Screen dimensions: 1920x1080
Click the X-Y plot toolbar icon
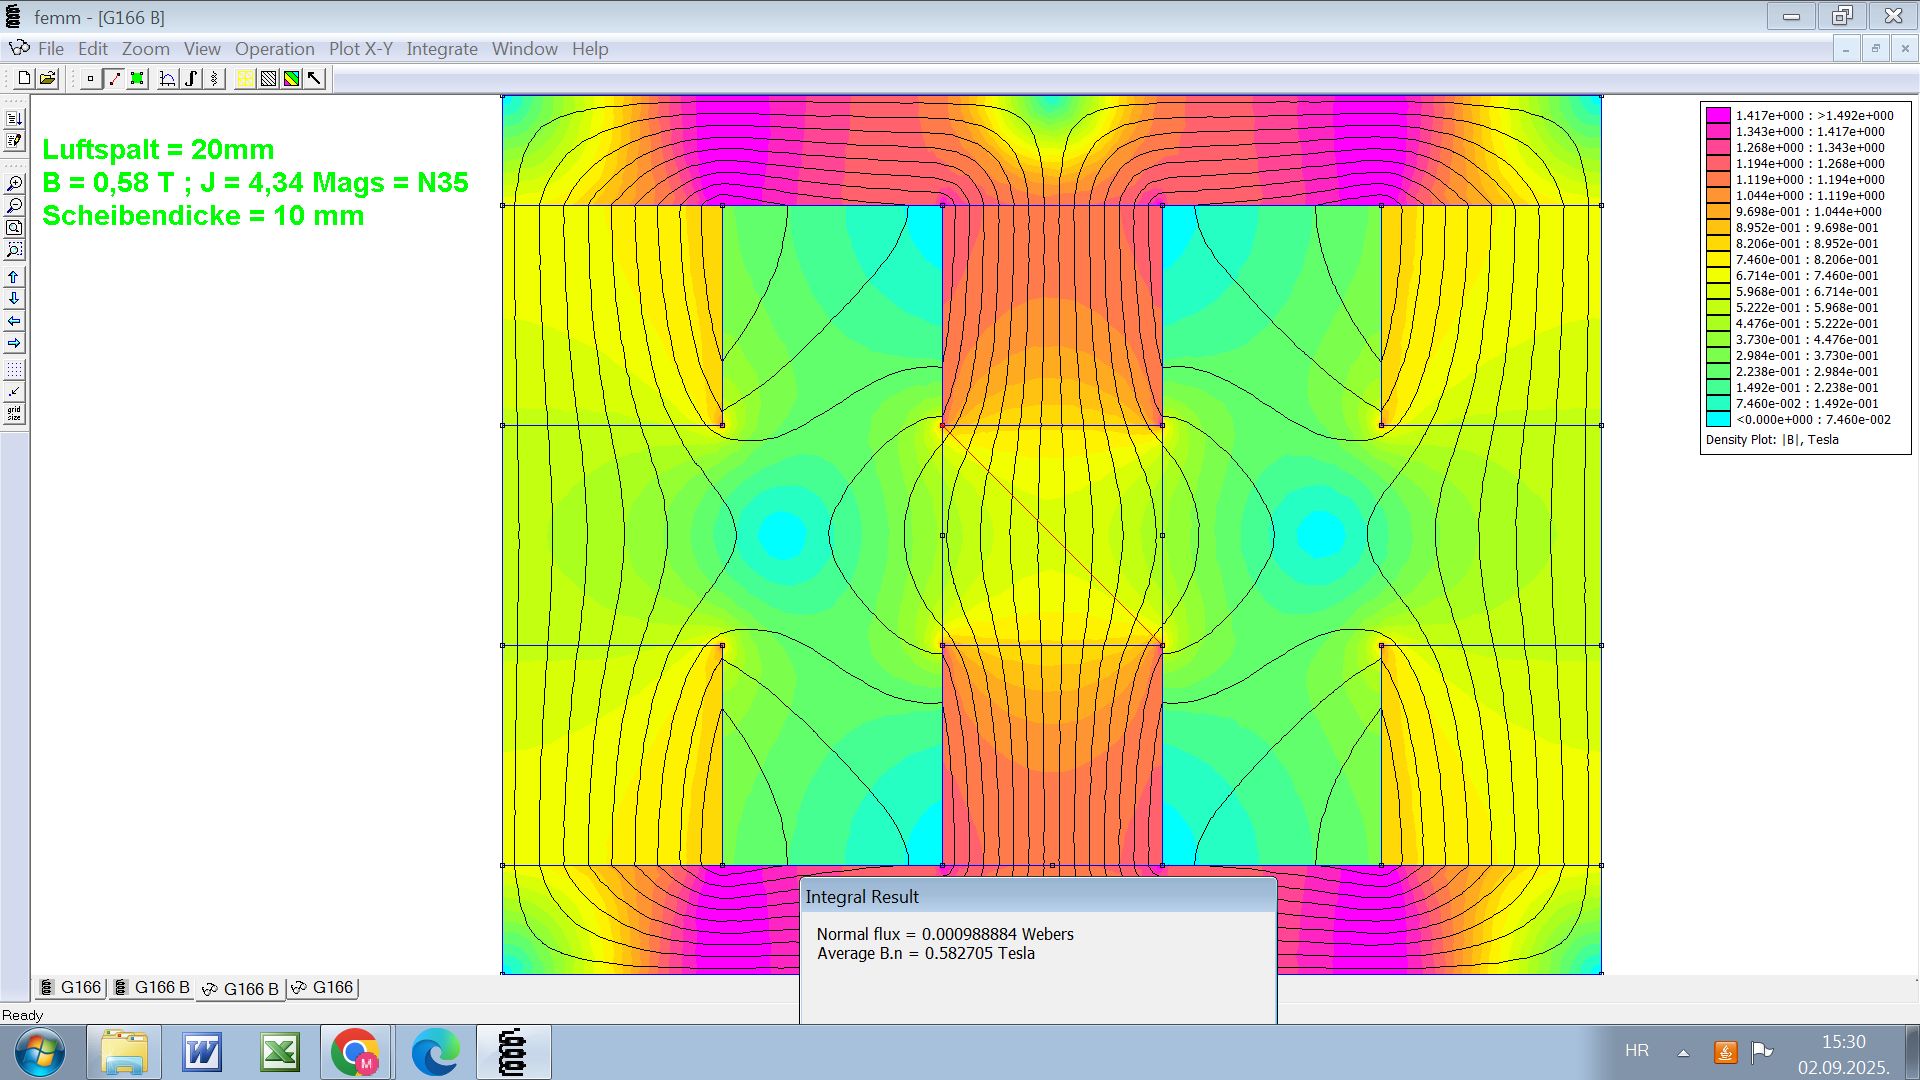point(168,78)
